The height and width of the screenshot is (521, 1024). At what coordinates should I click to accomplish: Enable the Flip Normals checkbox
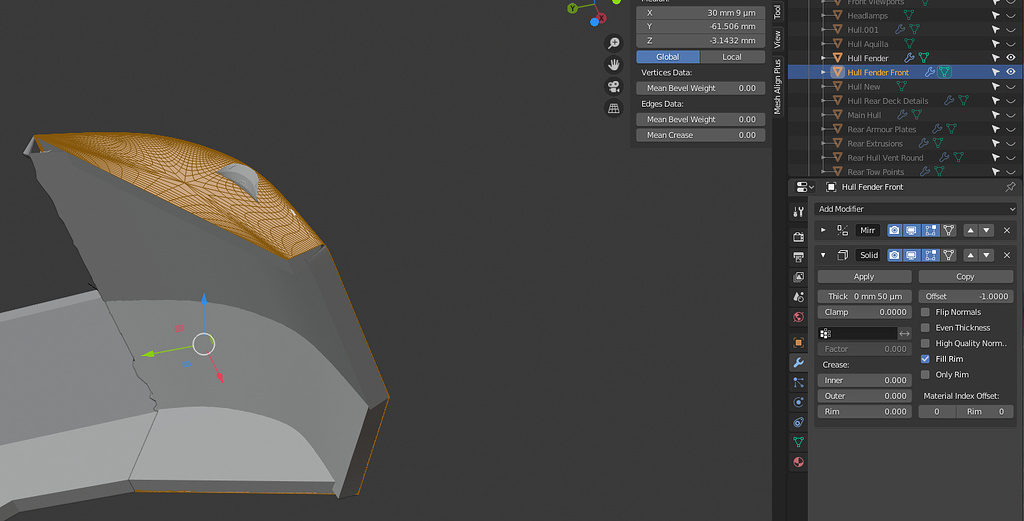(925, 312)
